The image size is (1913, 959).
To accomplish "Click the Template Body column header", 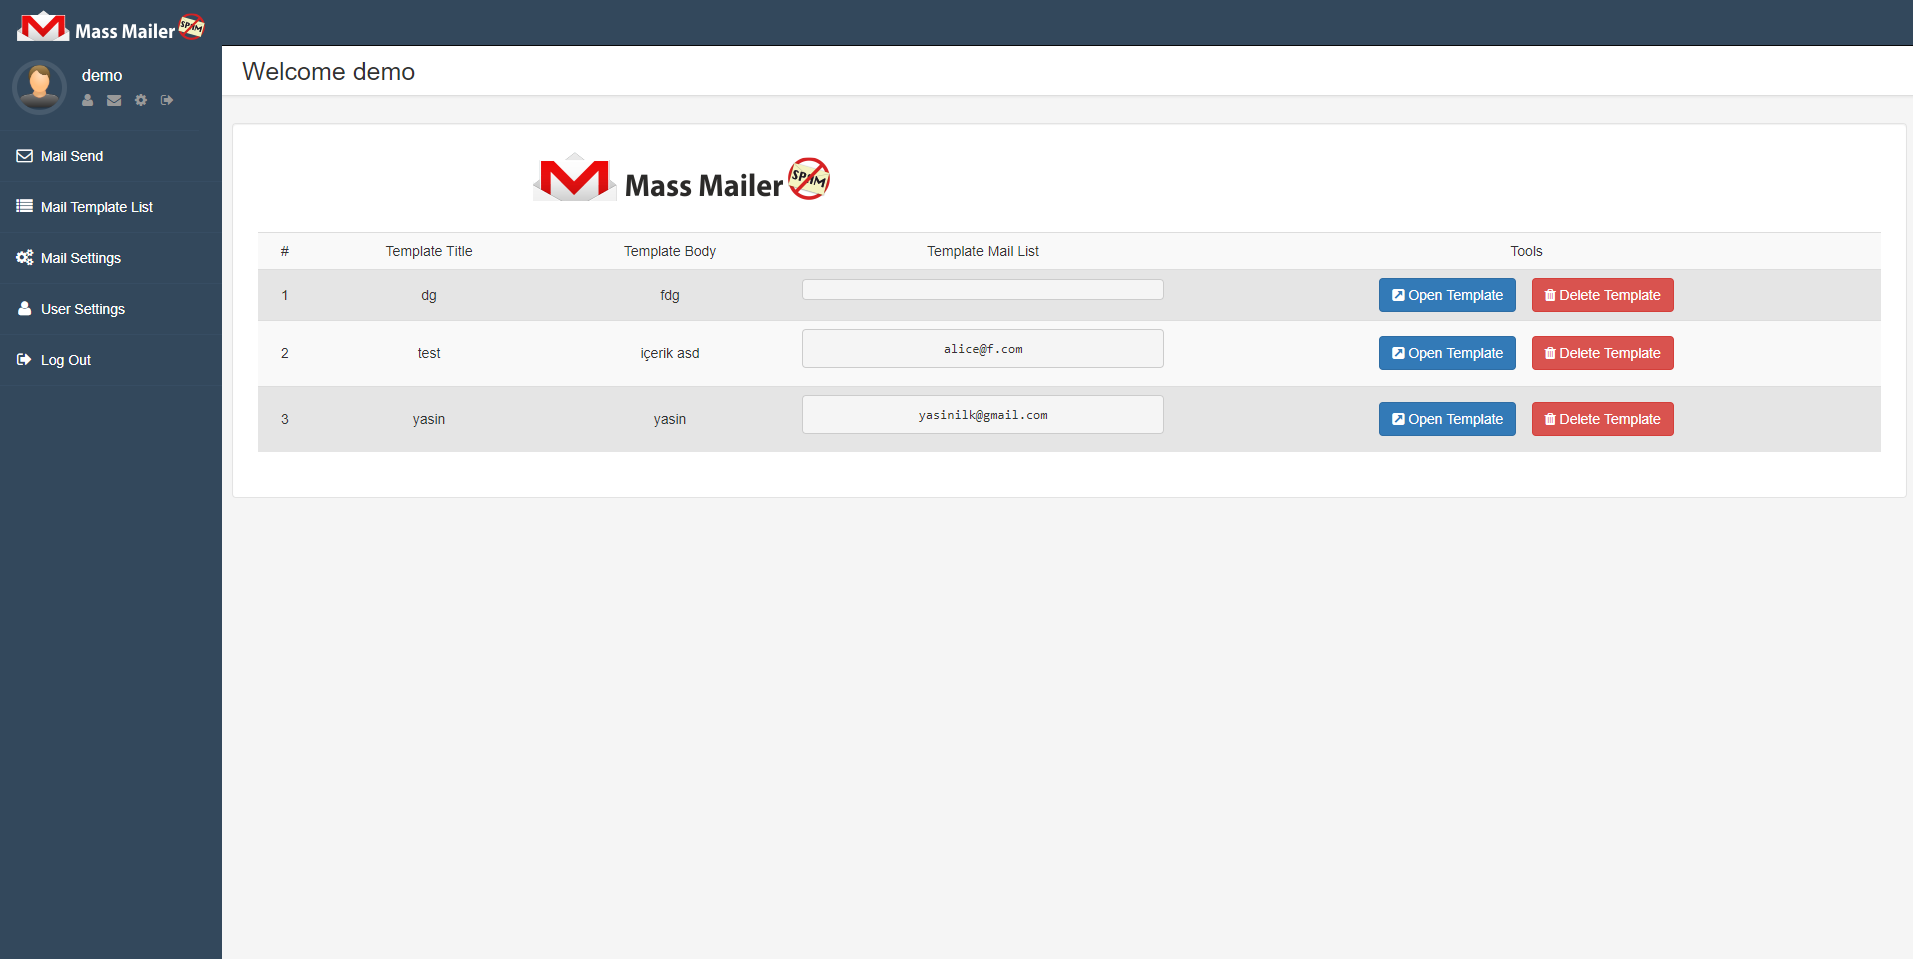I will click(670, 251).
